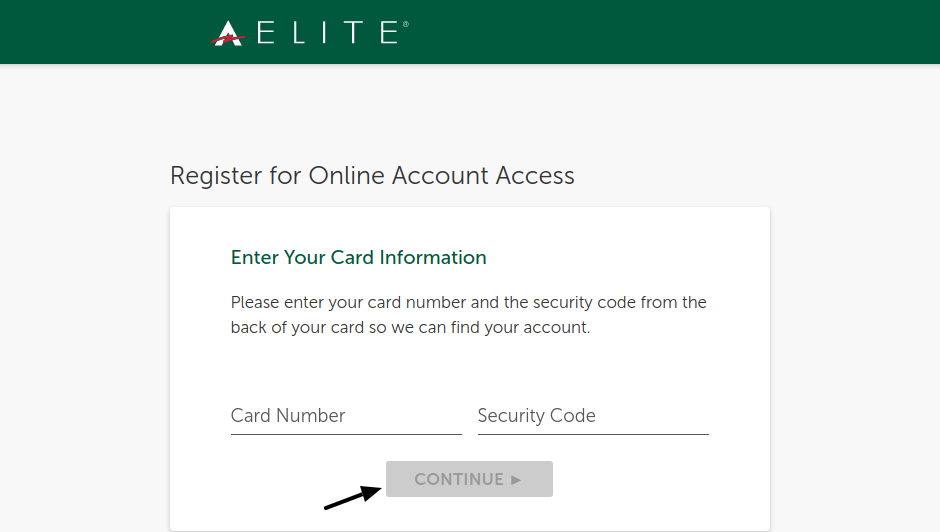Click the word 'CONTINUE' on the gray button

(459, 479)
